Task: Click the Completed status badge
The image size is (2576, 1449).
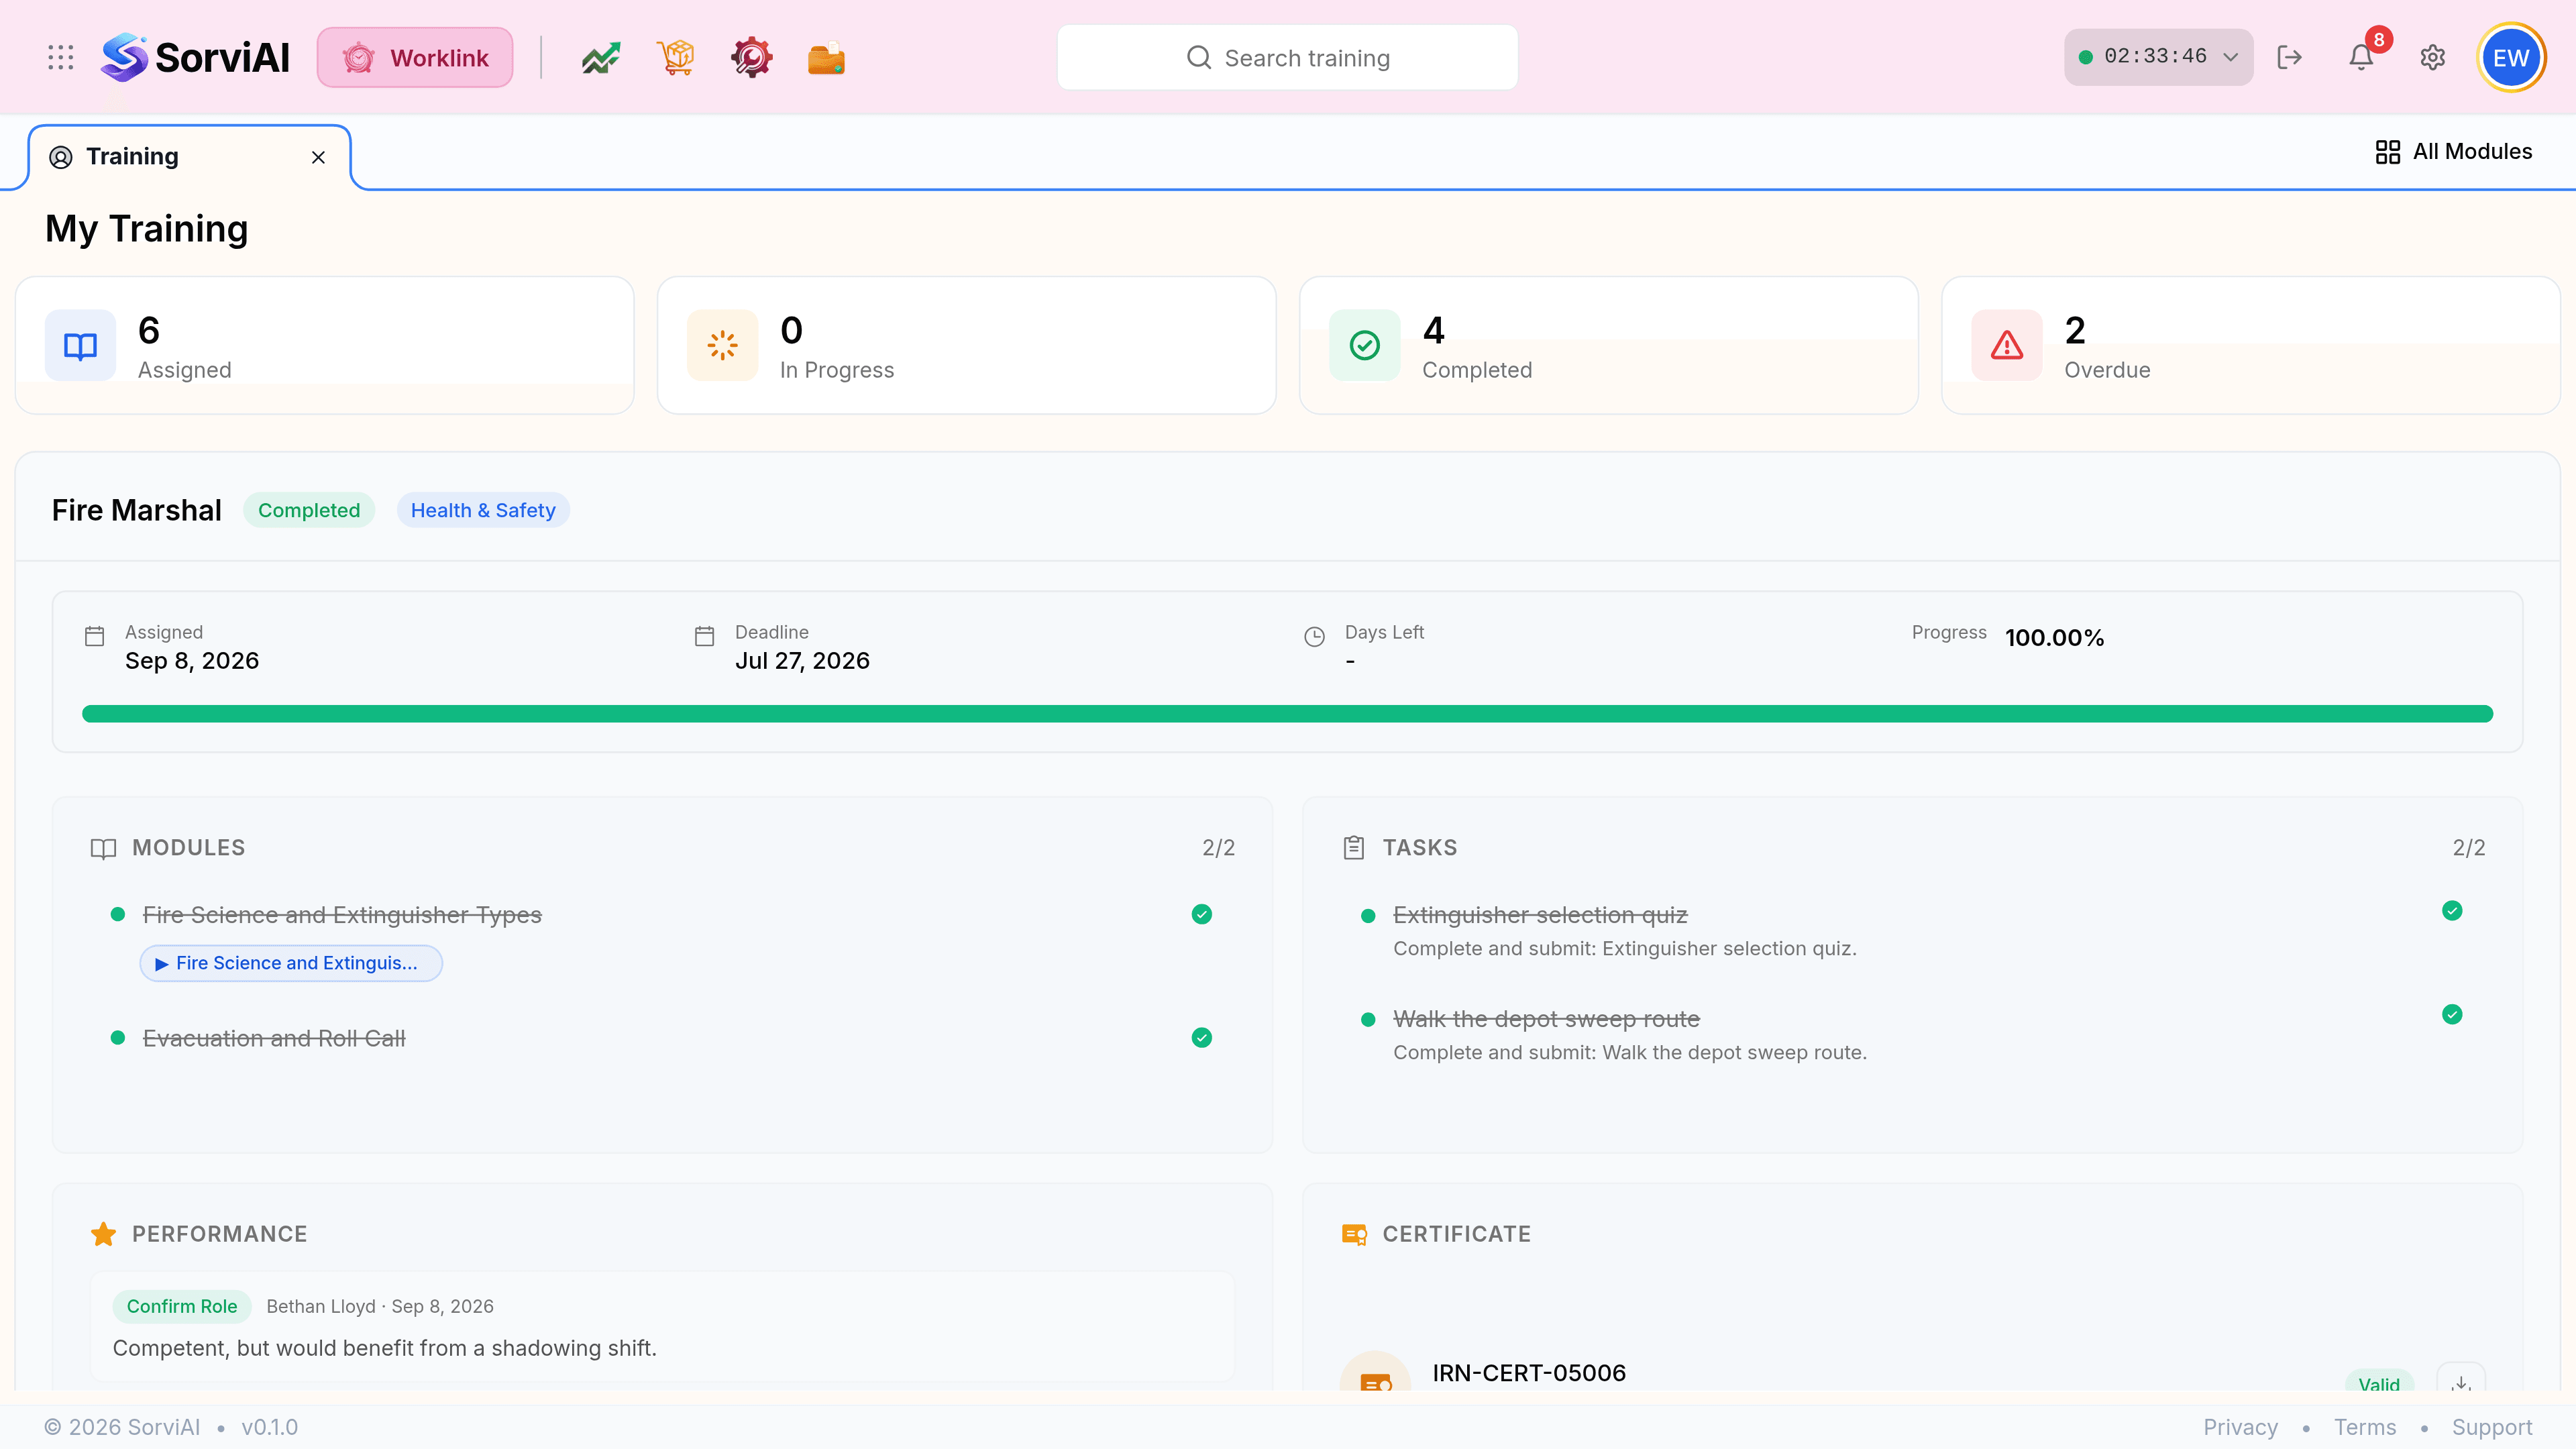Action: [x=309, y=510]
